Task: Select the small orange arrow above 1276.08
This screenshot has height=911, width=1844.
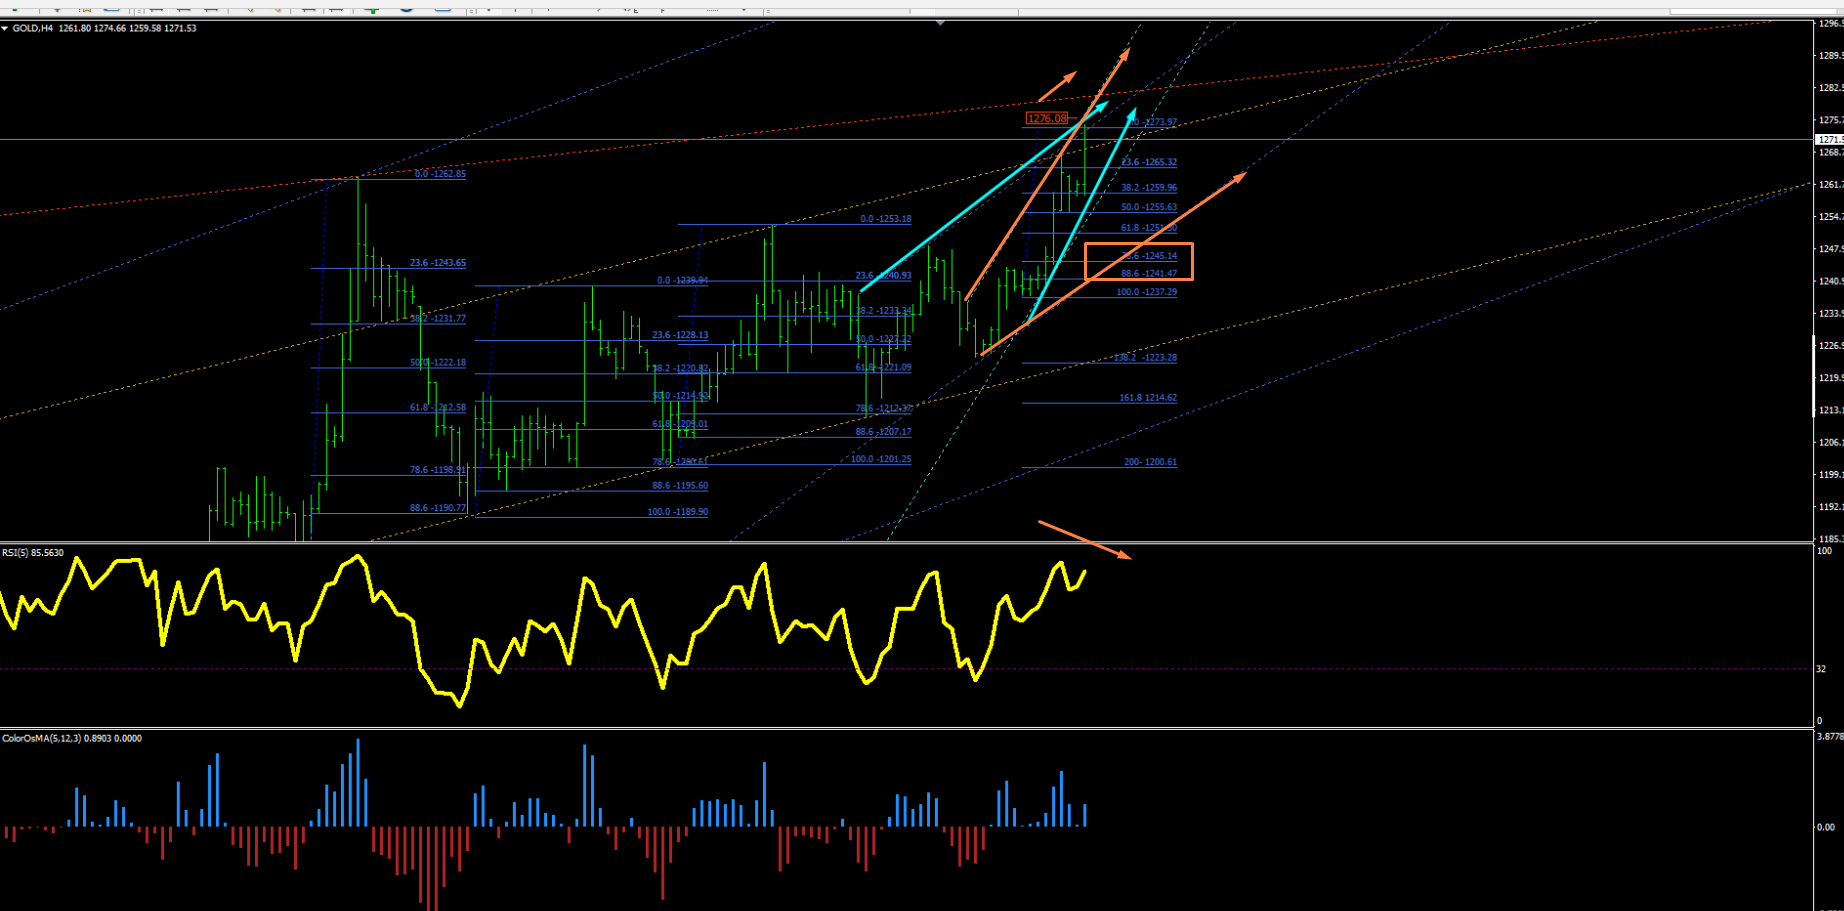Action: [x=1058, y=86]
